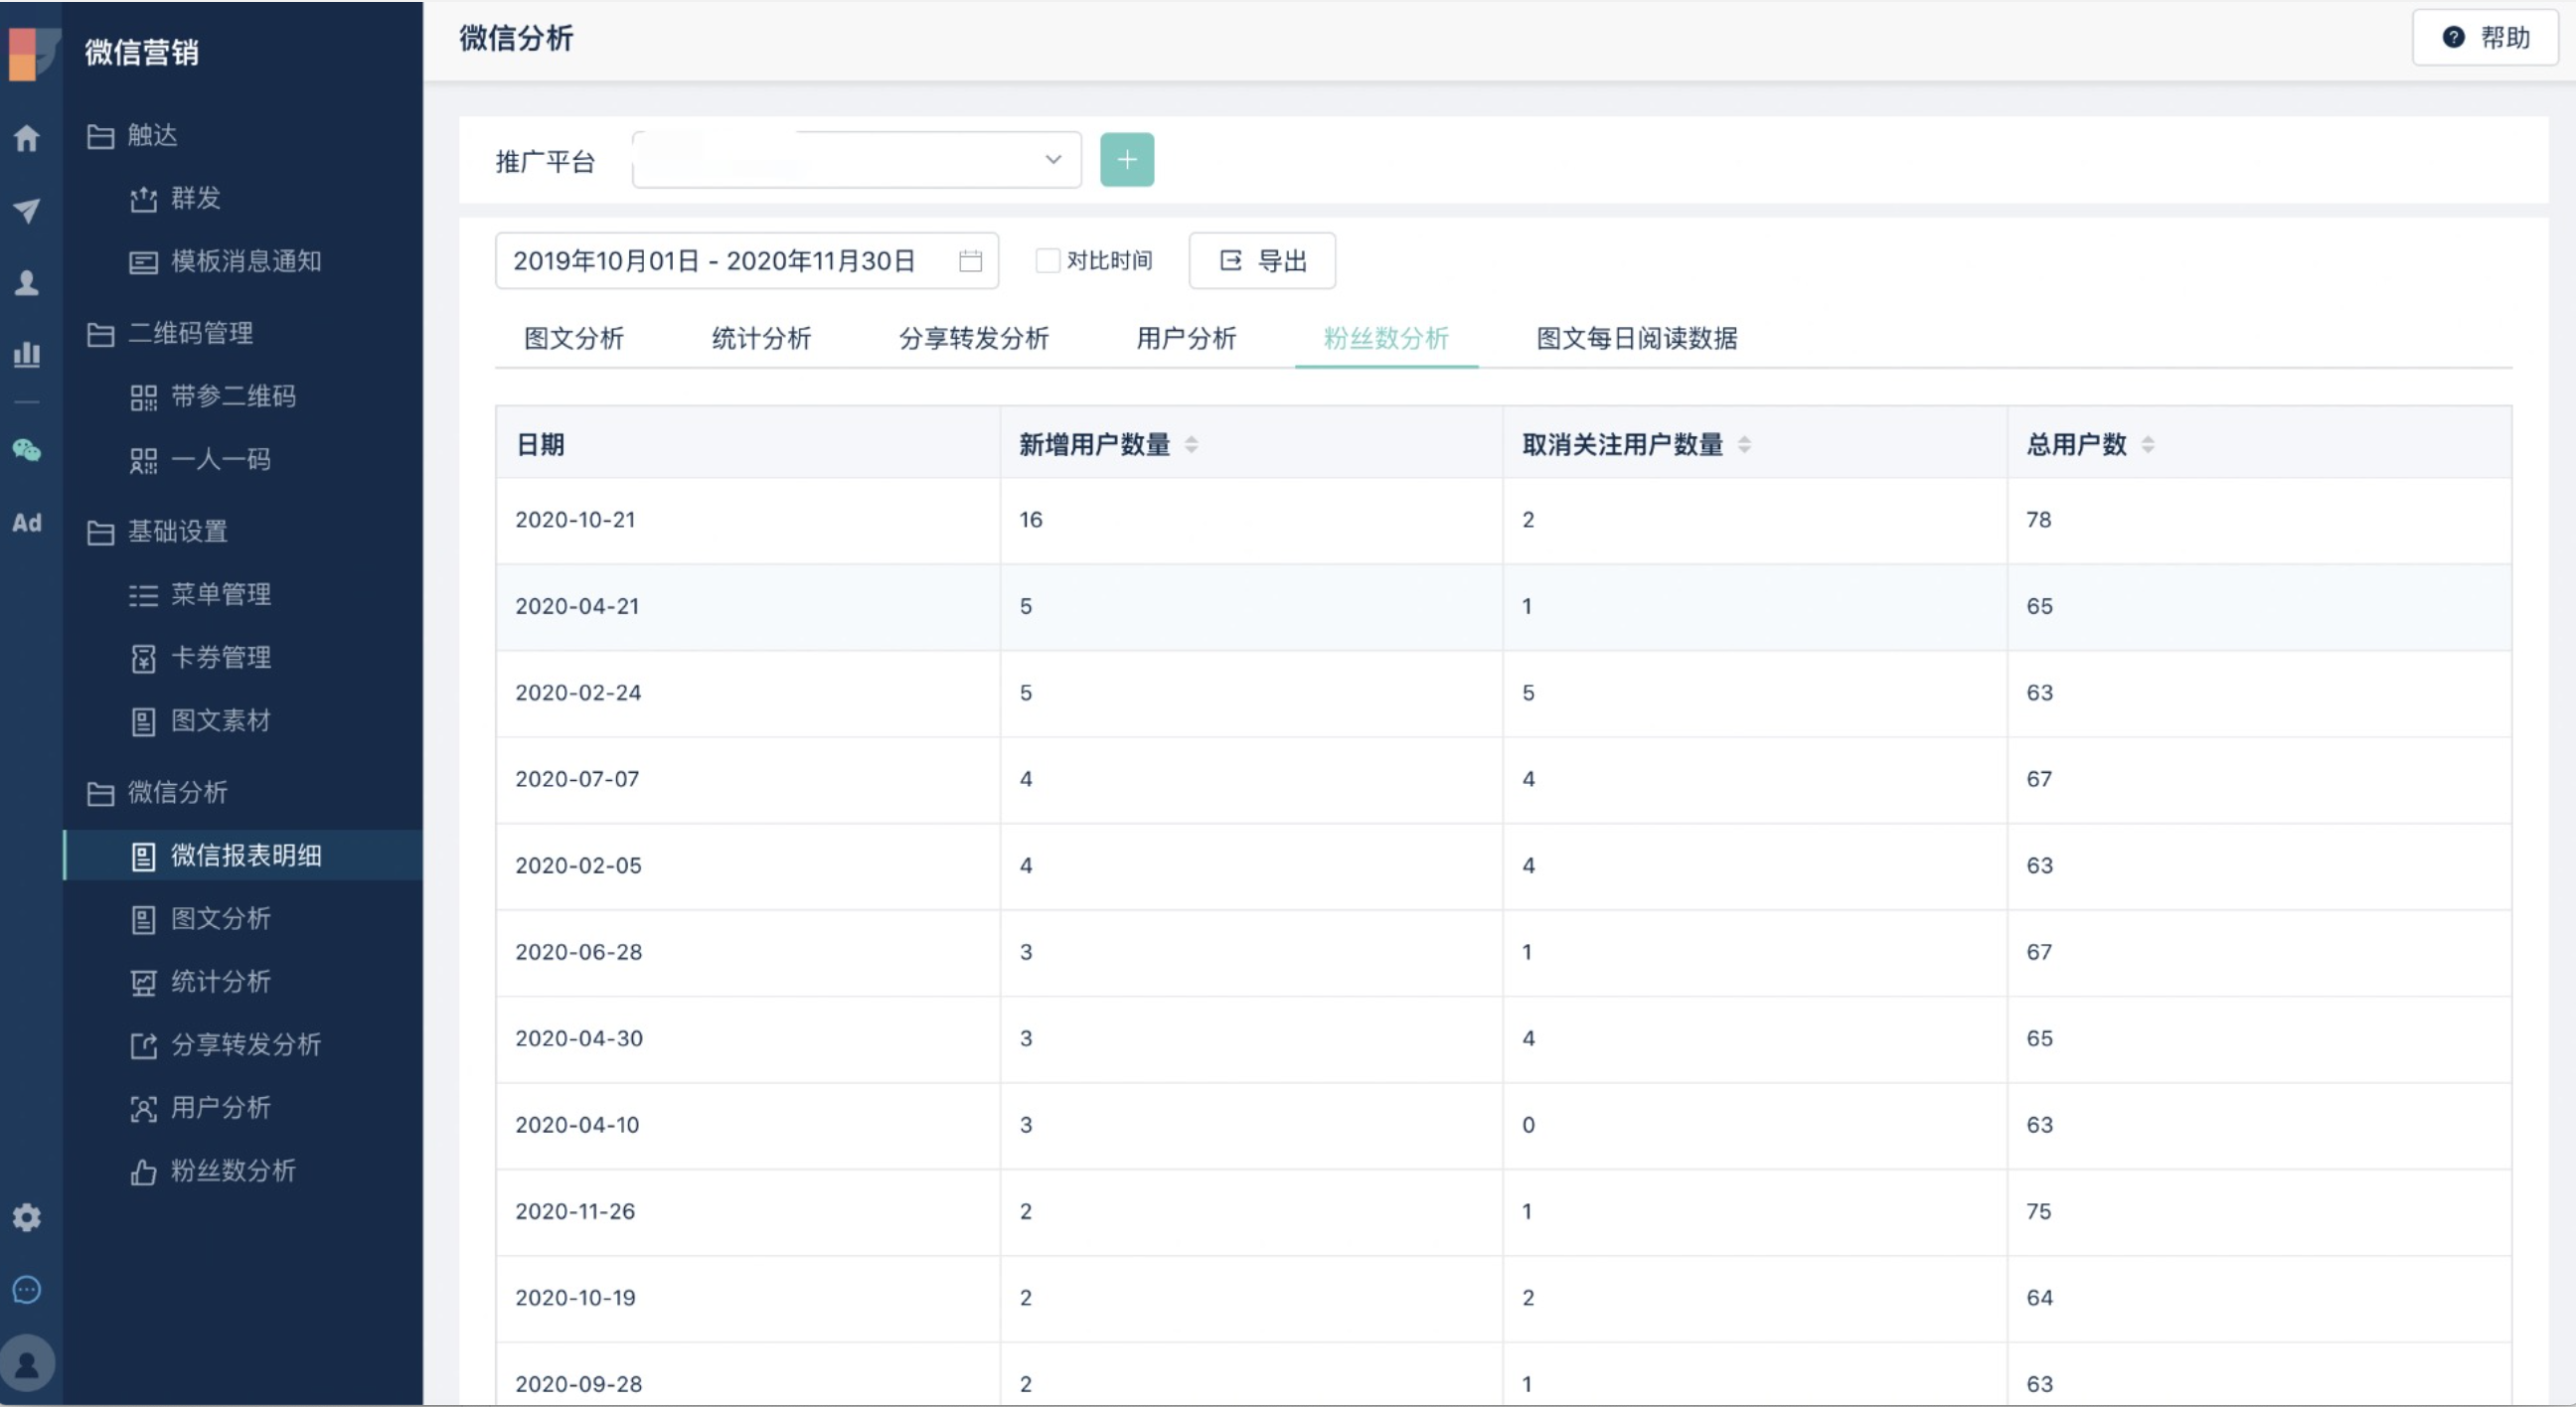Click the green plus add platform button
This screenshot has height=1407, width=2576.
[x=1127, y=160]
